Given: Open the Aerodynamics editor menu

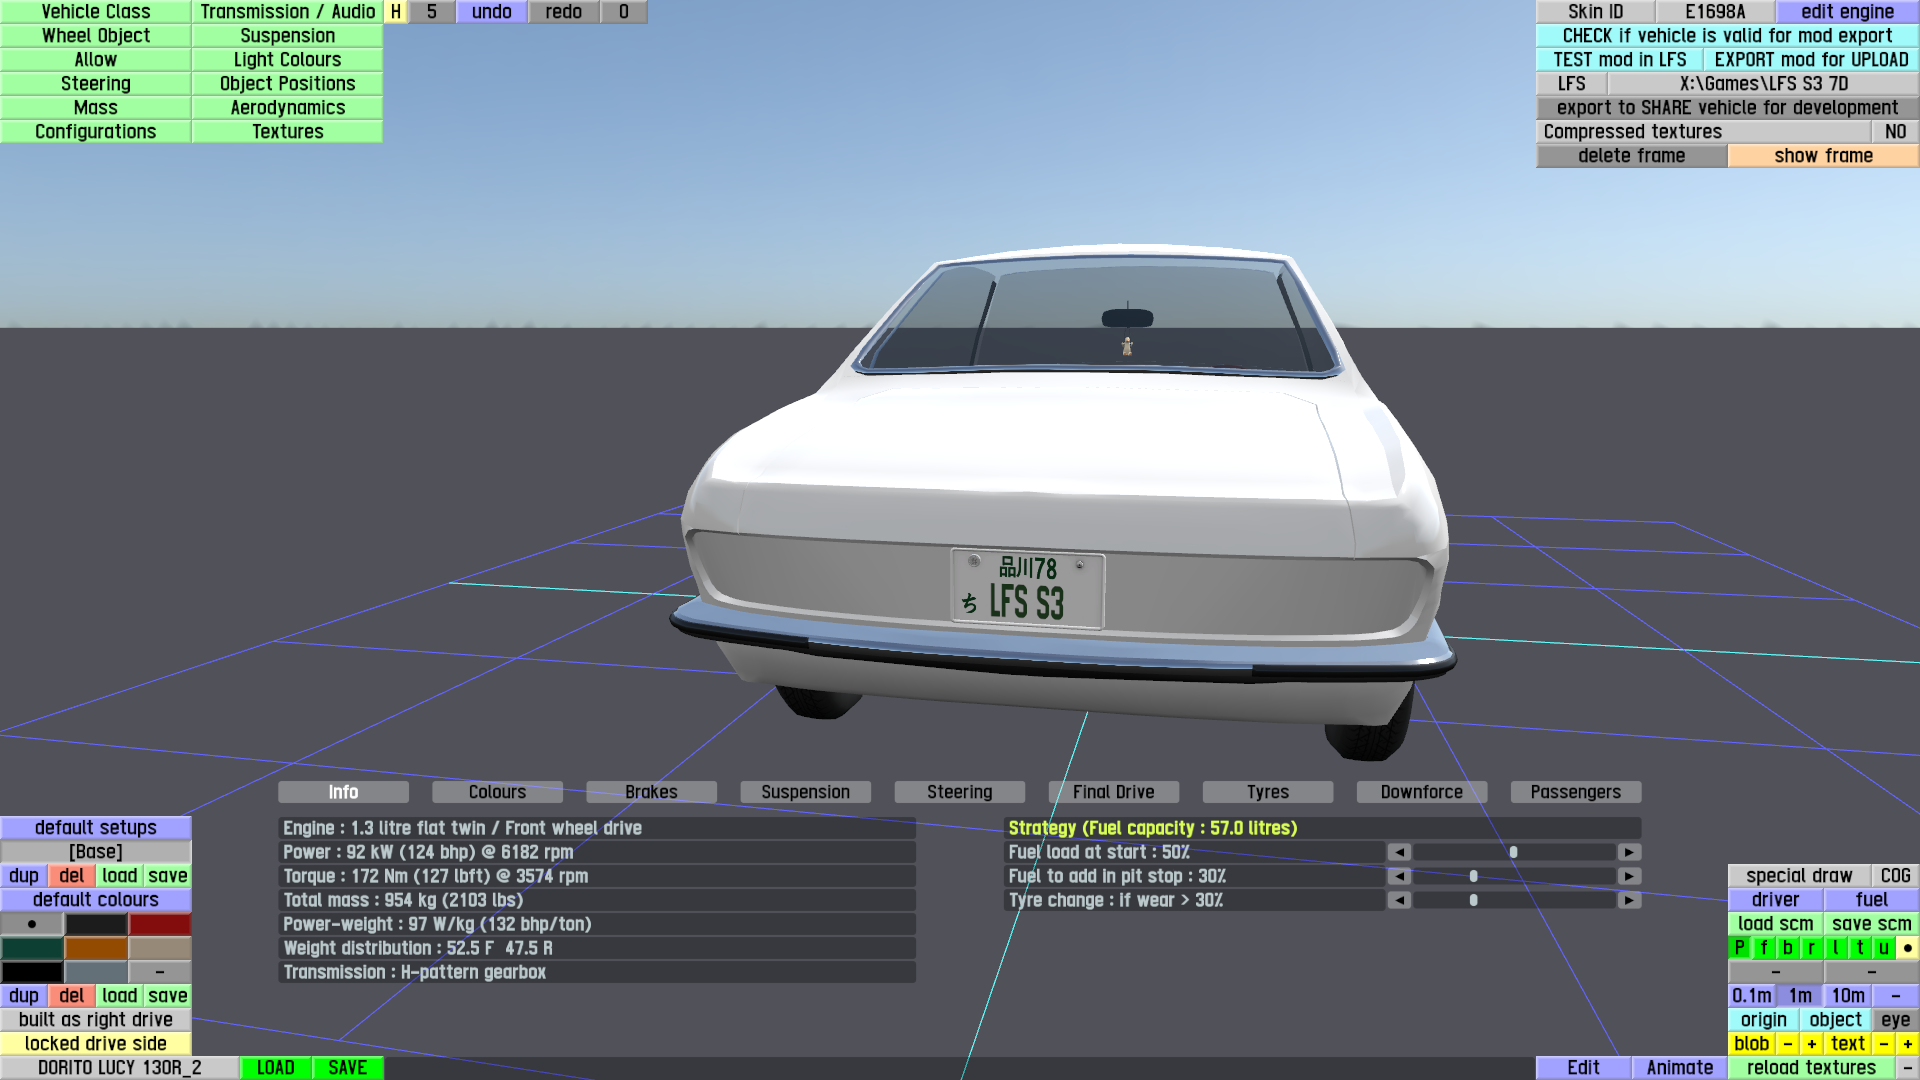Looking at the screenshot, I should [287, 108].
